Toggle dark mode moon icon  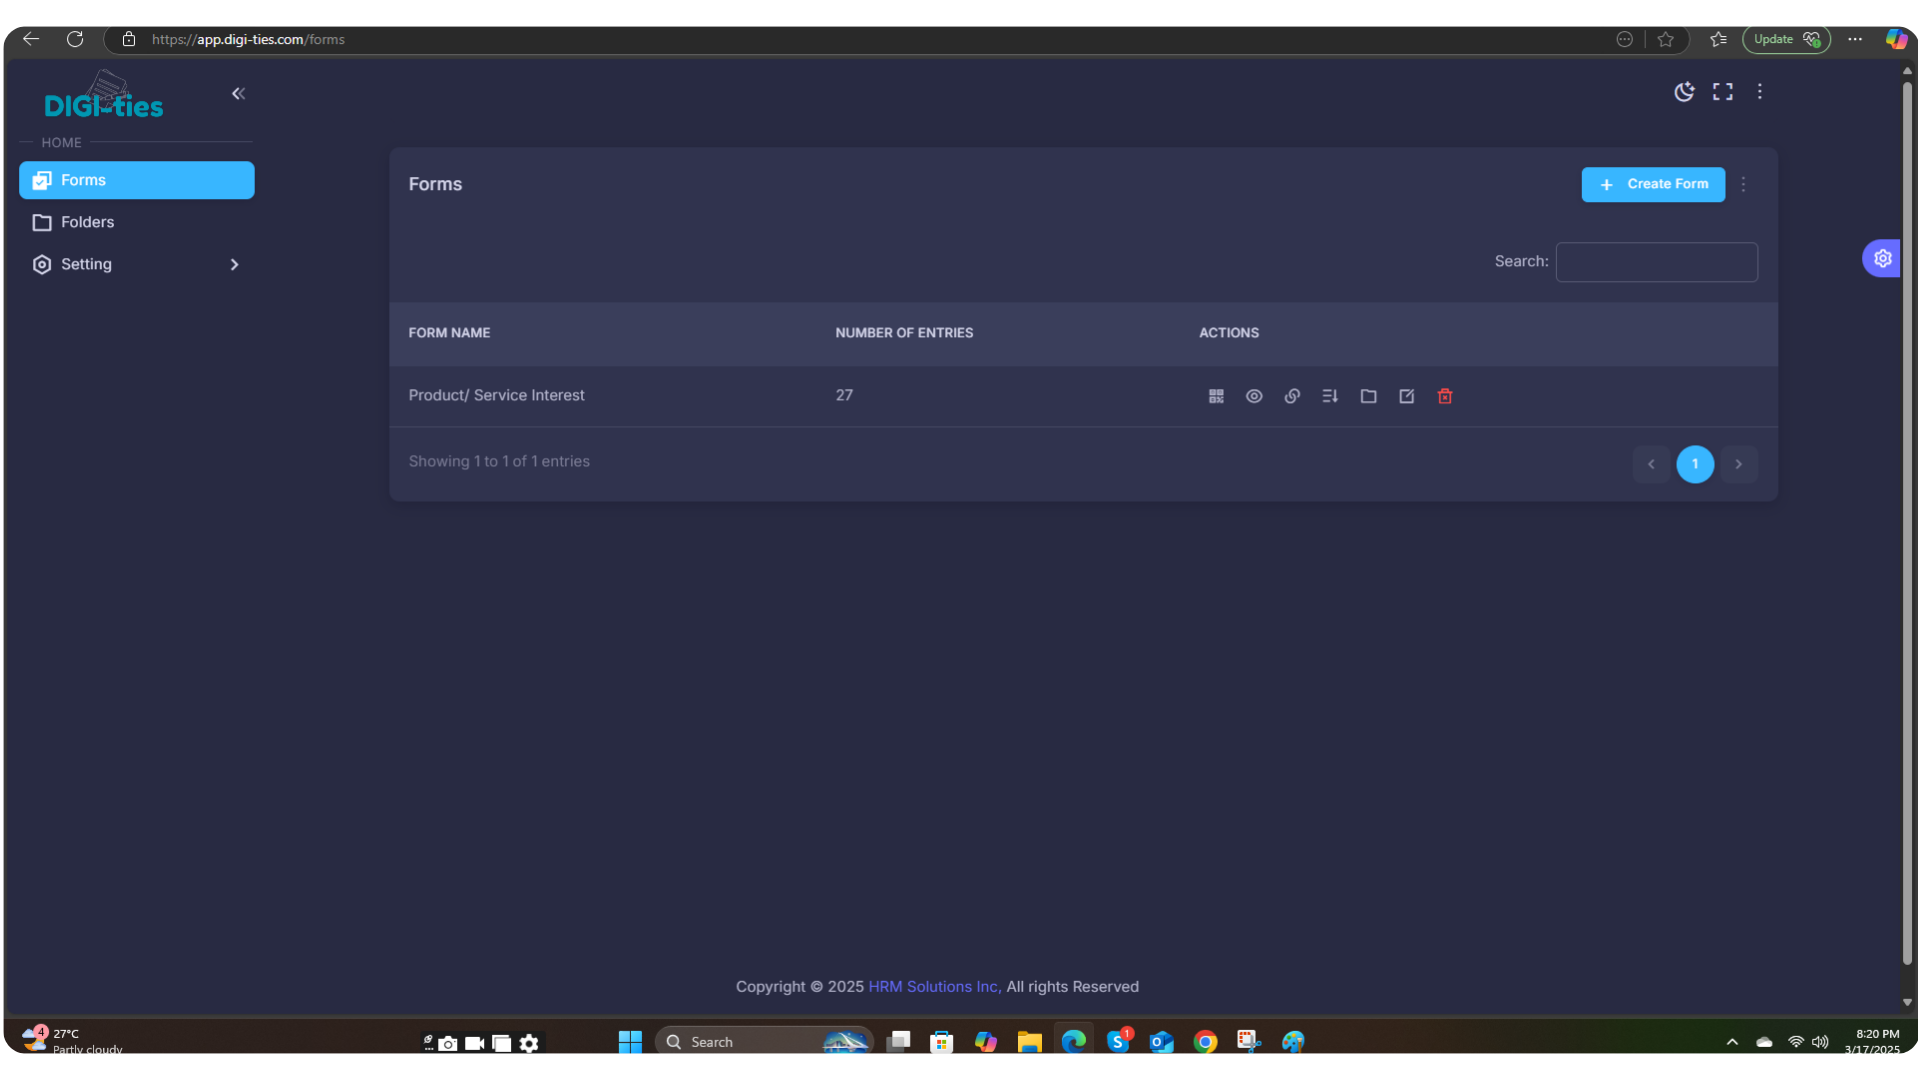pos(1684,92)
